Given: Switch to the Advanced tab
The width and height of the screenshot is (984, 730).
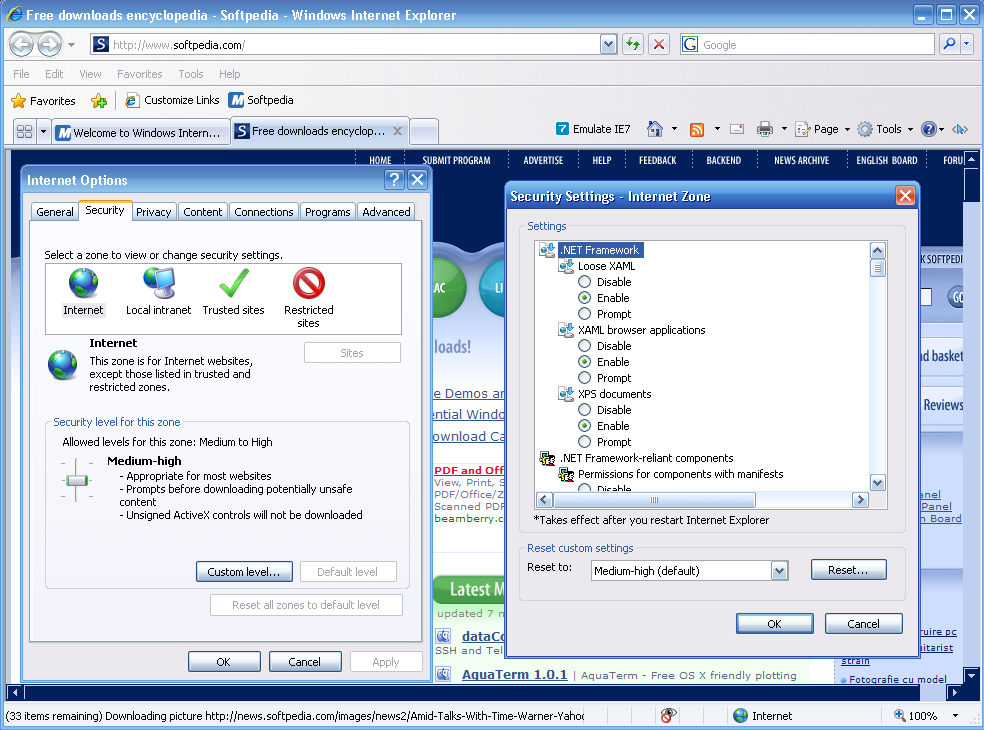Looking at the screenshot, I should [x=387, y=212].
